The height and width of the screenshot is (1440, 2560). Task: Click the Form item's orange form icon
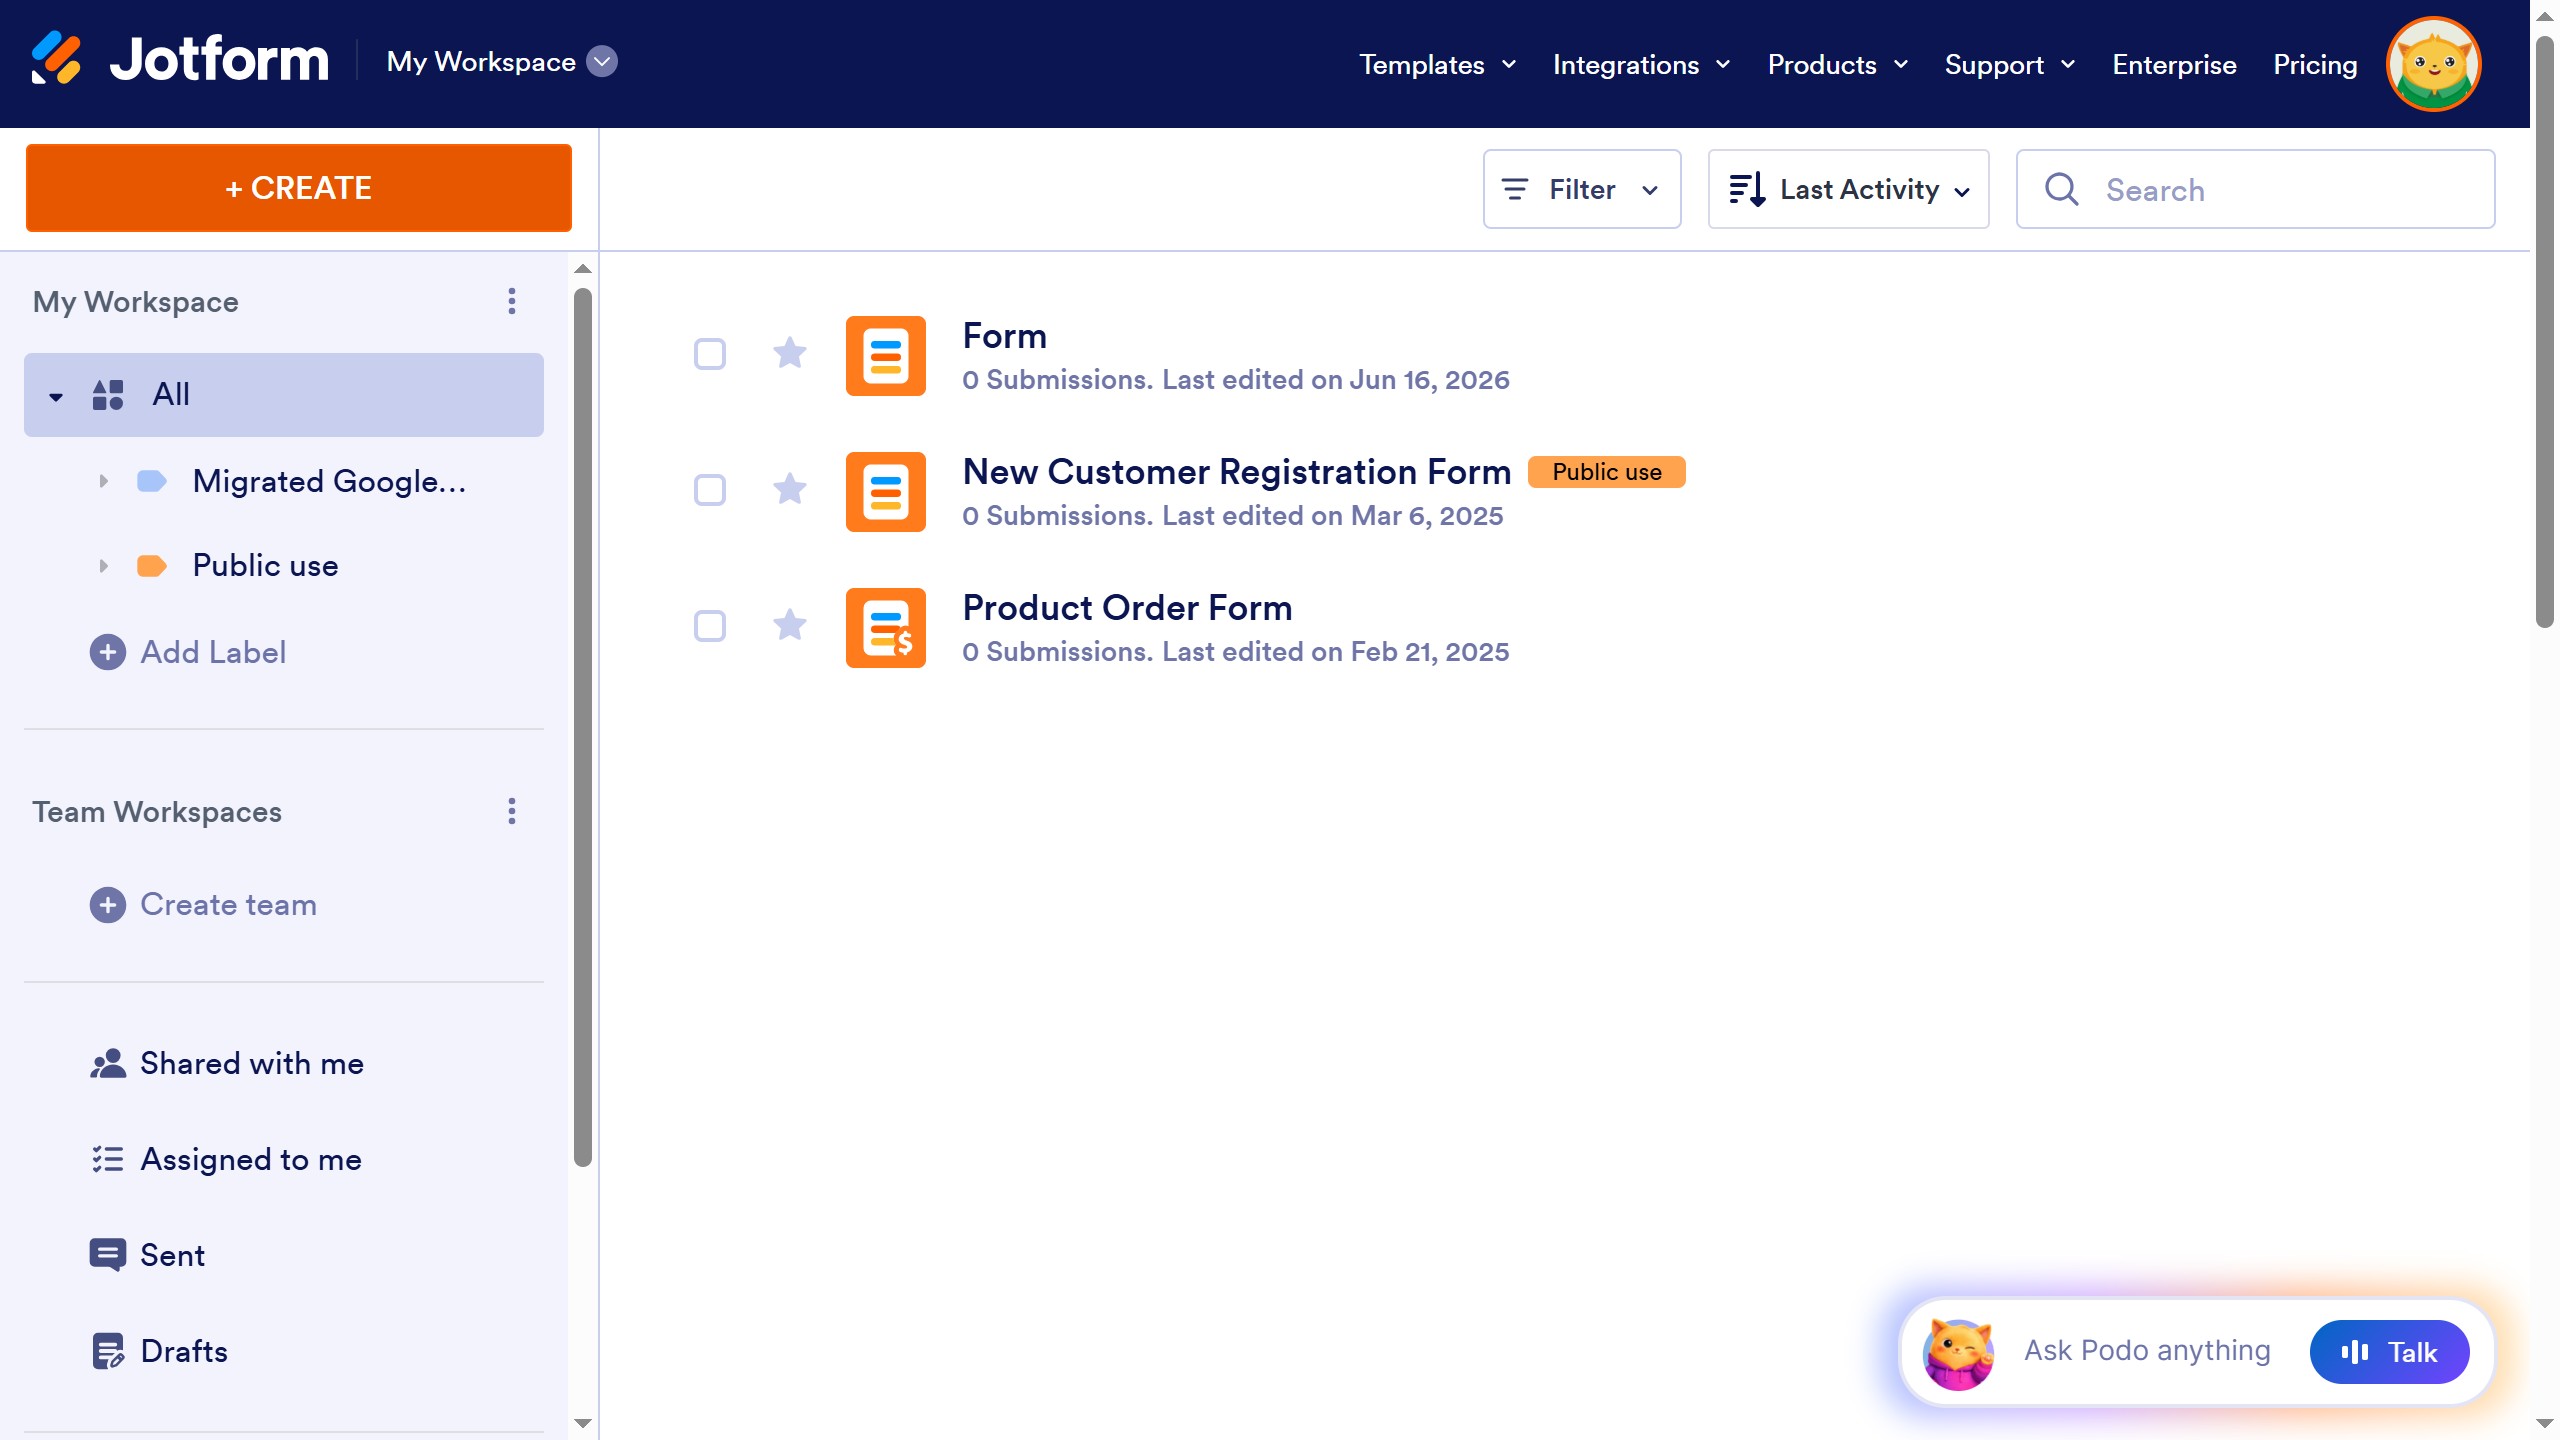coord(885,356)
